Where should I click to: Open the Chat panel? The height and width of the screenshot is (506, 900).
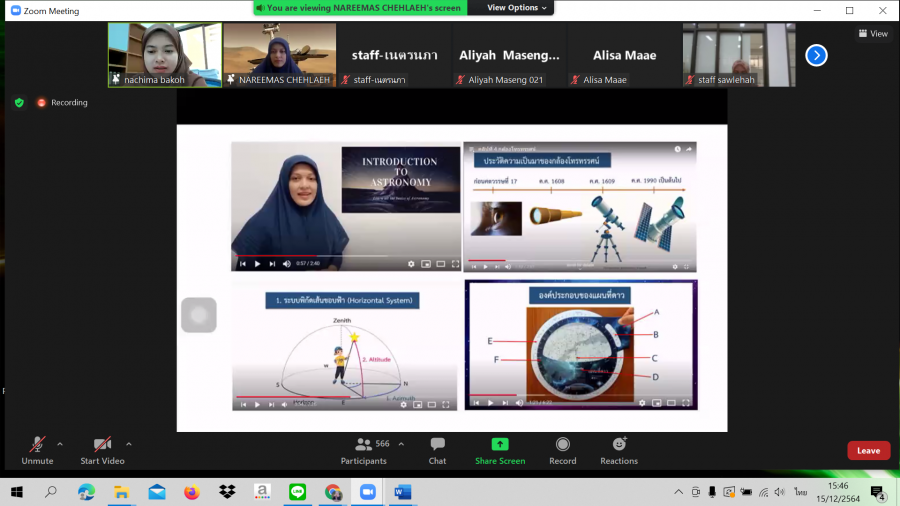437,450
